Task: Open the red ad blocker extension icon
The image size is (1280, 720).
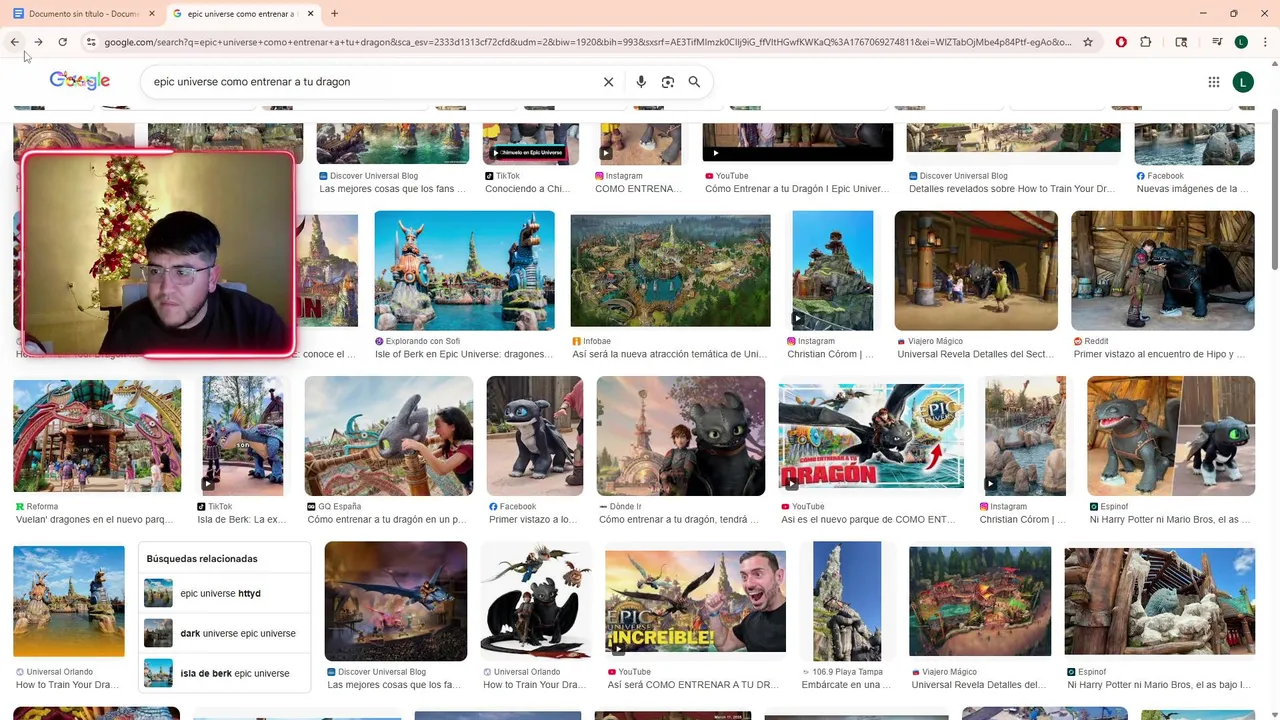Action: (x=1121, y=42)
